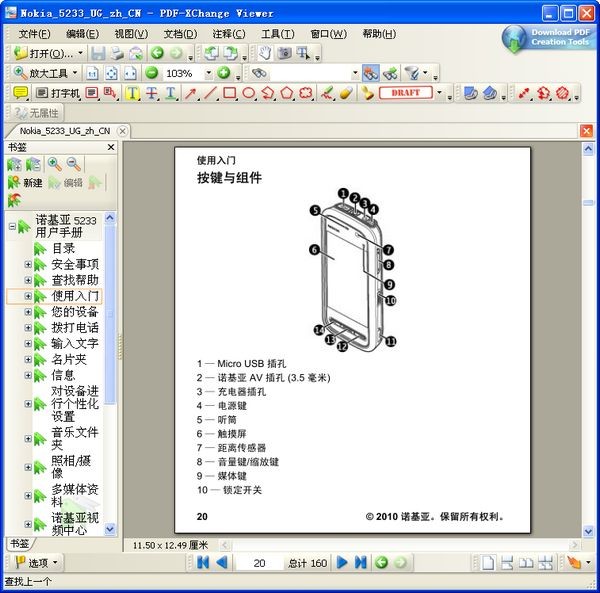Select the 目录 bookmark
Screen dimensions: 600x593
64,248
